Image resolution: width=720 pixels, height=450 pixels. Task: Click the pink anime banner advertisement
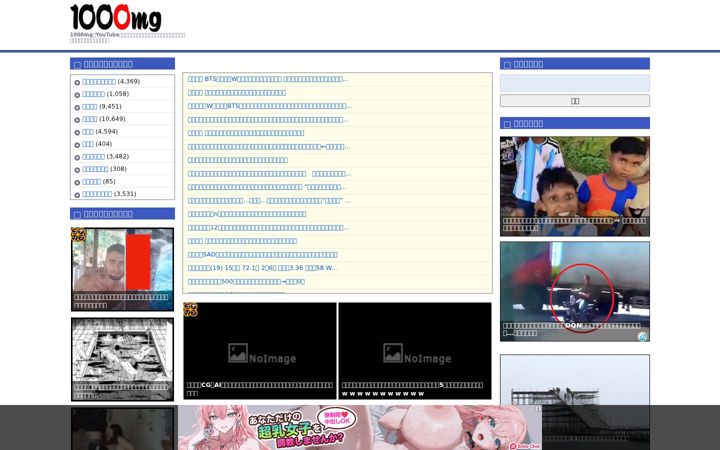click(x=360, y=428)
